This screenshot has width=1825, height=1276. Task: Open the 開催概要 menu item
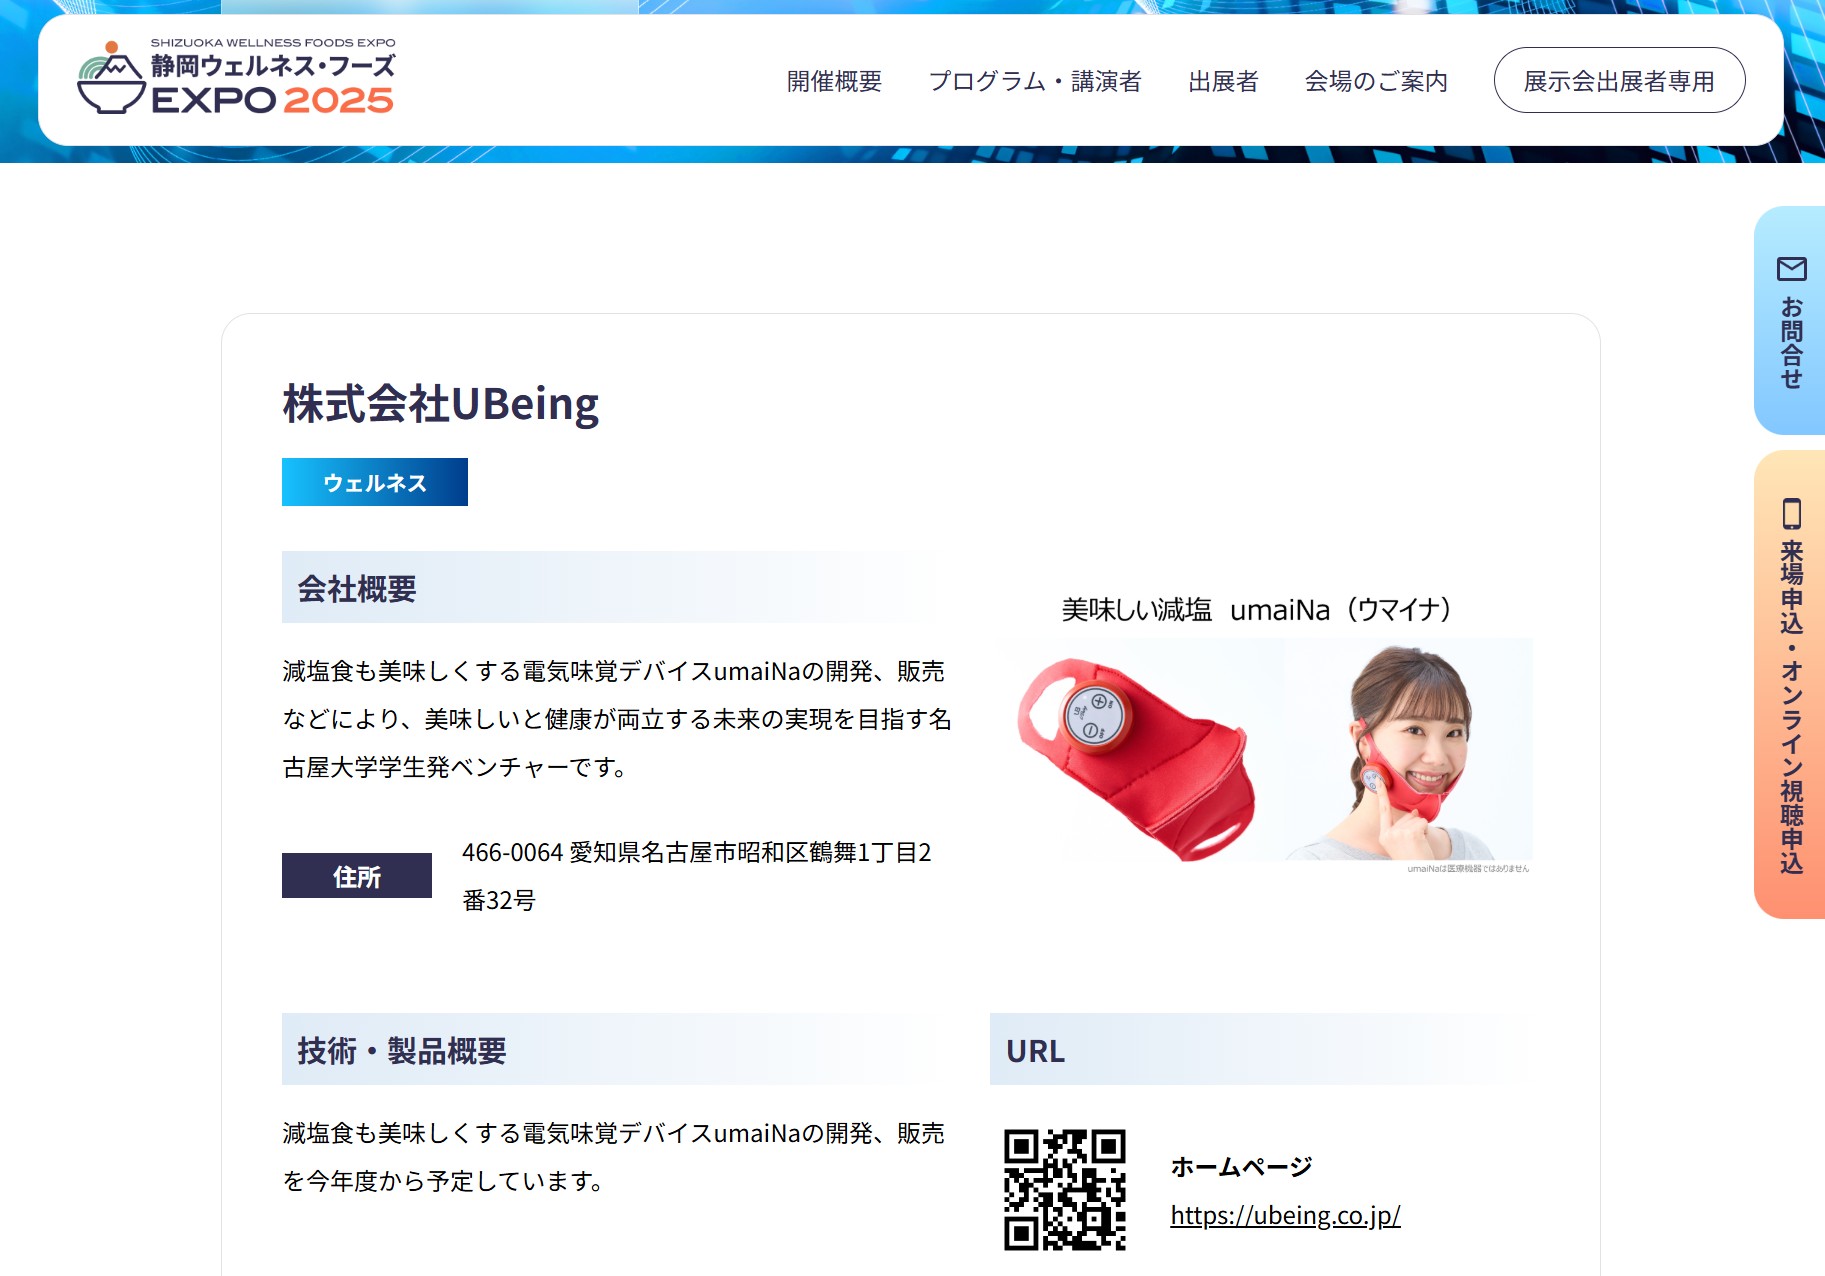pos(834,81)
